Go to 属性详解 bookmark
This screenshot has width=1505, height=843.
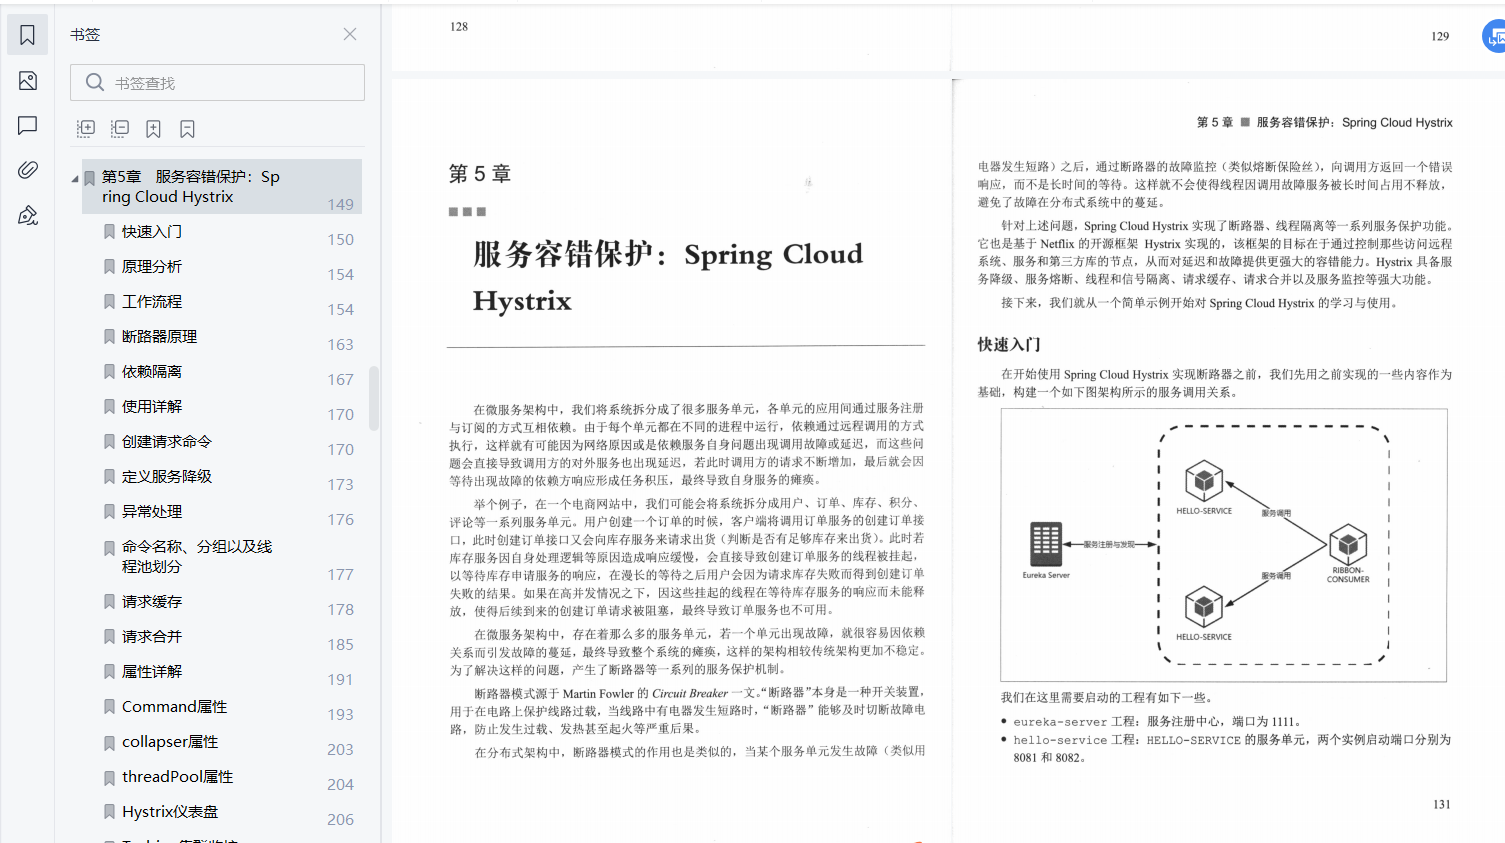tap(152, 672)
